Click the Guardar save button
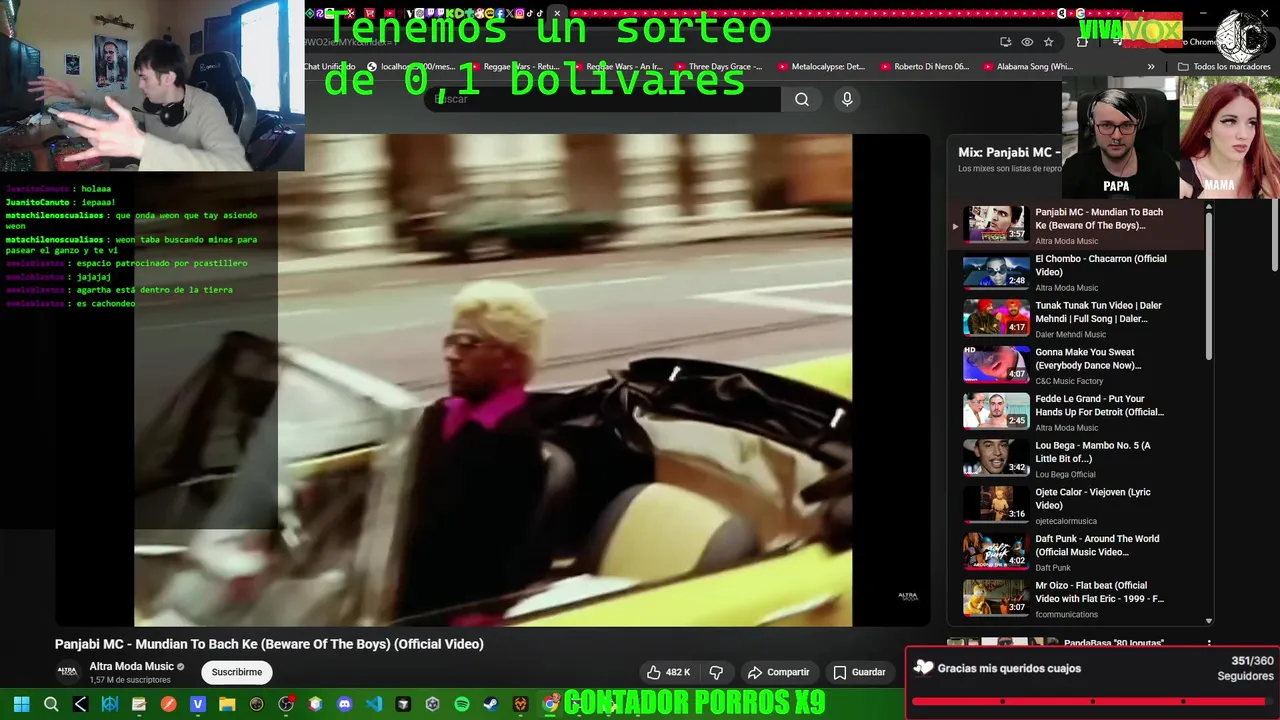This screenshot has height=720, width=1280. tap(859, 672)
